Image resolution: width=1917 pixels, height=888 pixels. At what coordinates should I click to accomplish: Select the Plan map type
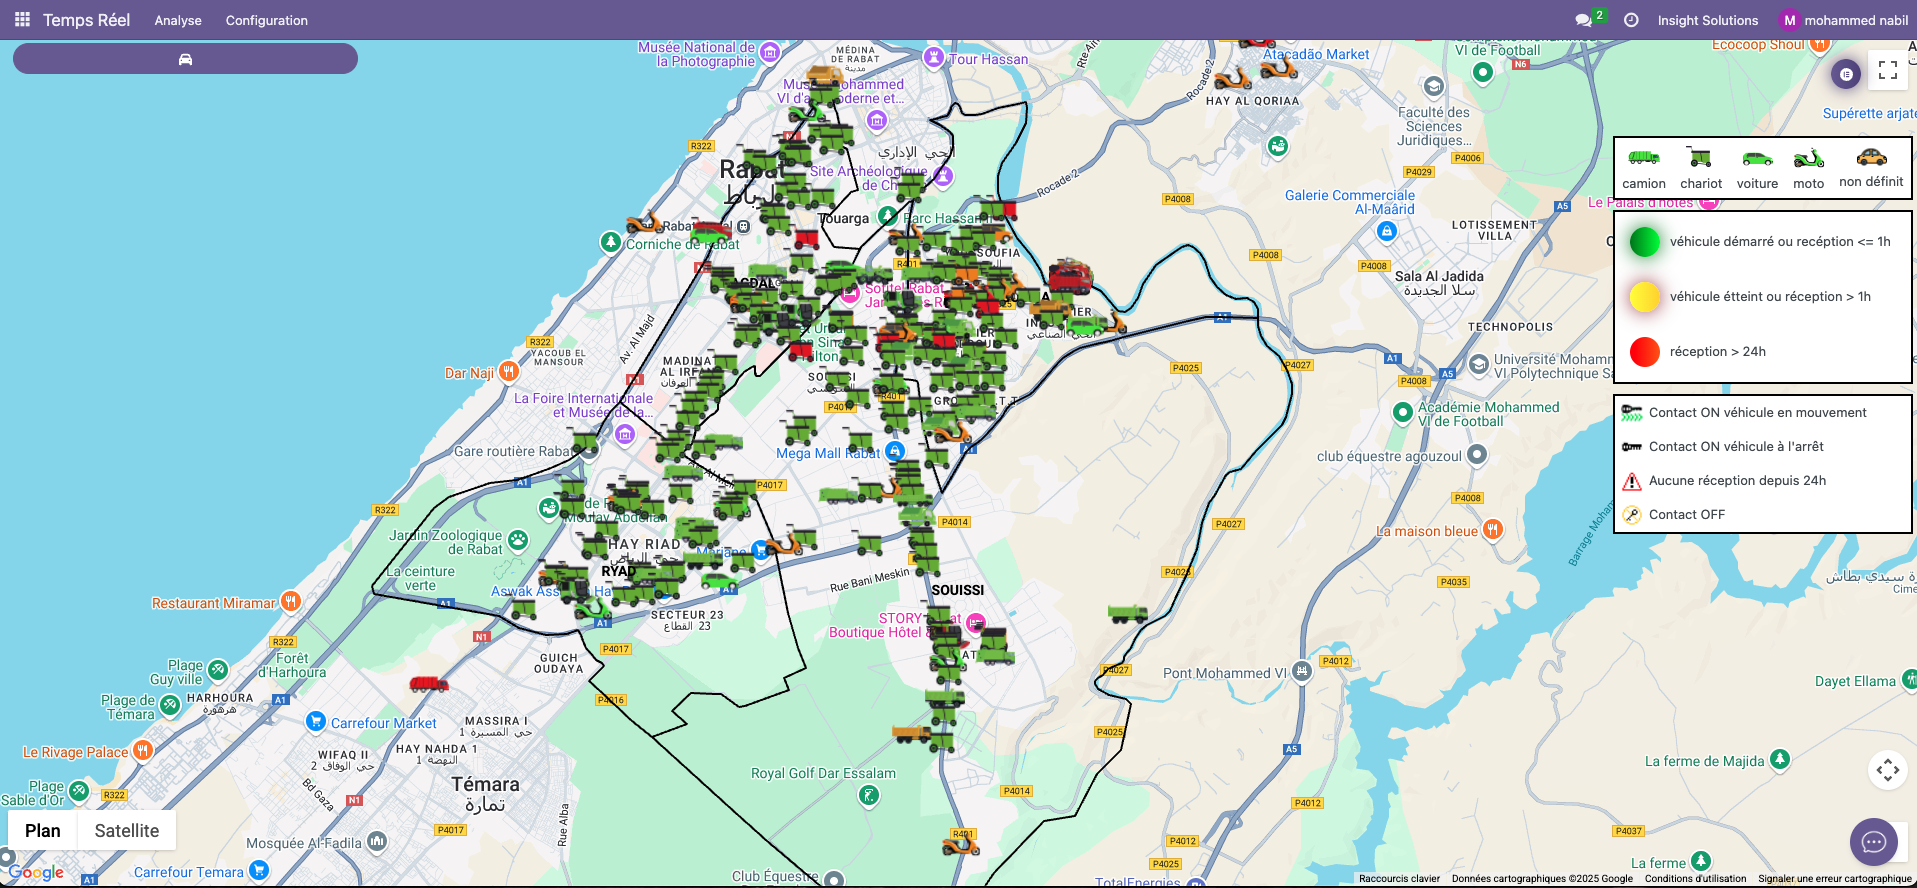click(43, 831)
